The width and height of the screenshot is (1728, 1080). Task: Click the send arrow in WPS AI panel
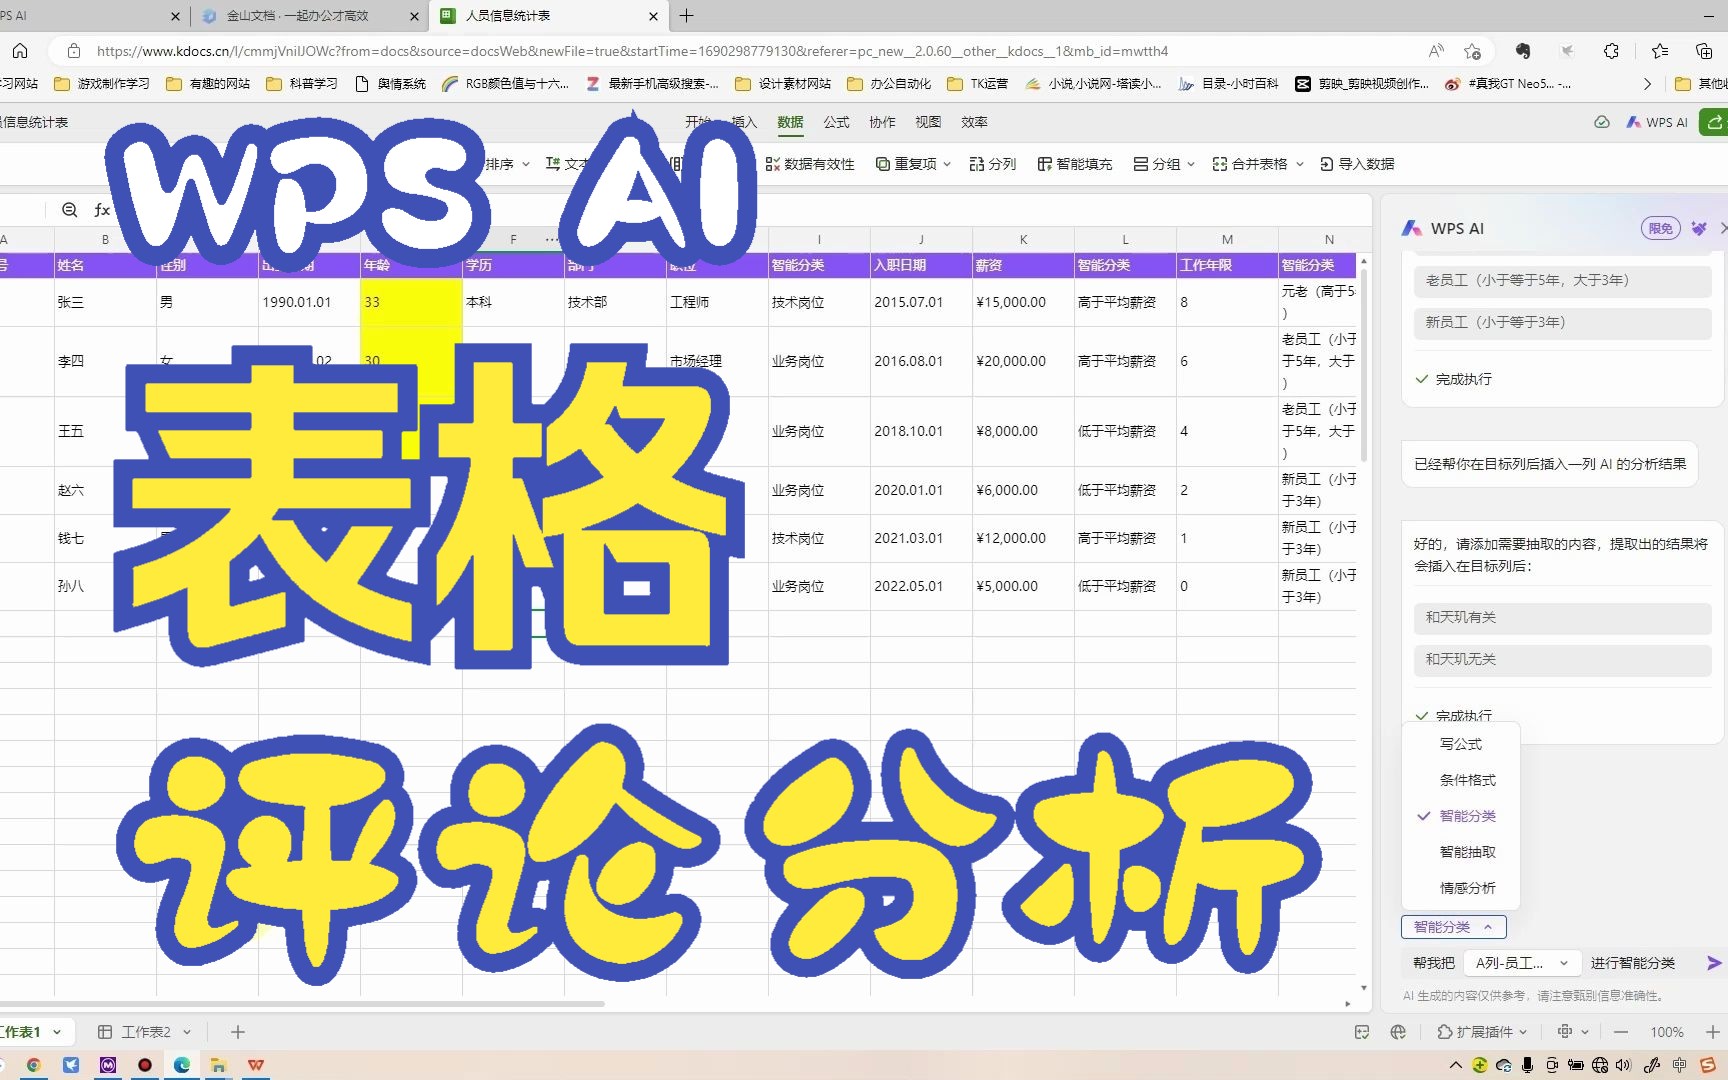(x=1714, y=963)
